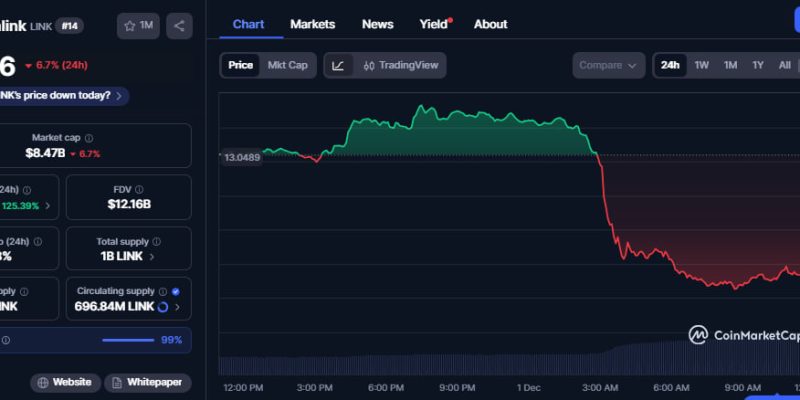Click the Market cap info icon

coord(89,138)
